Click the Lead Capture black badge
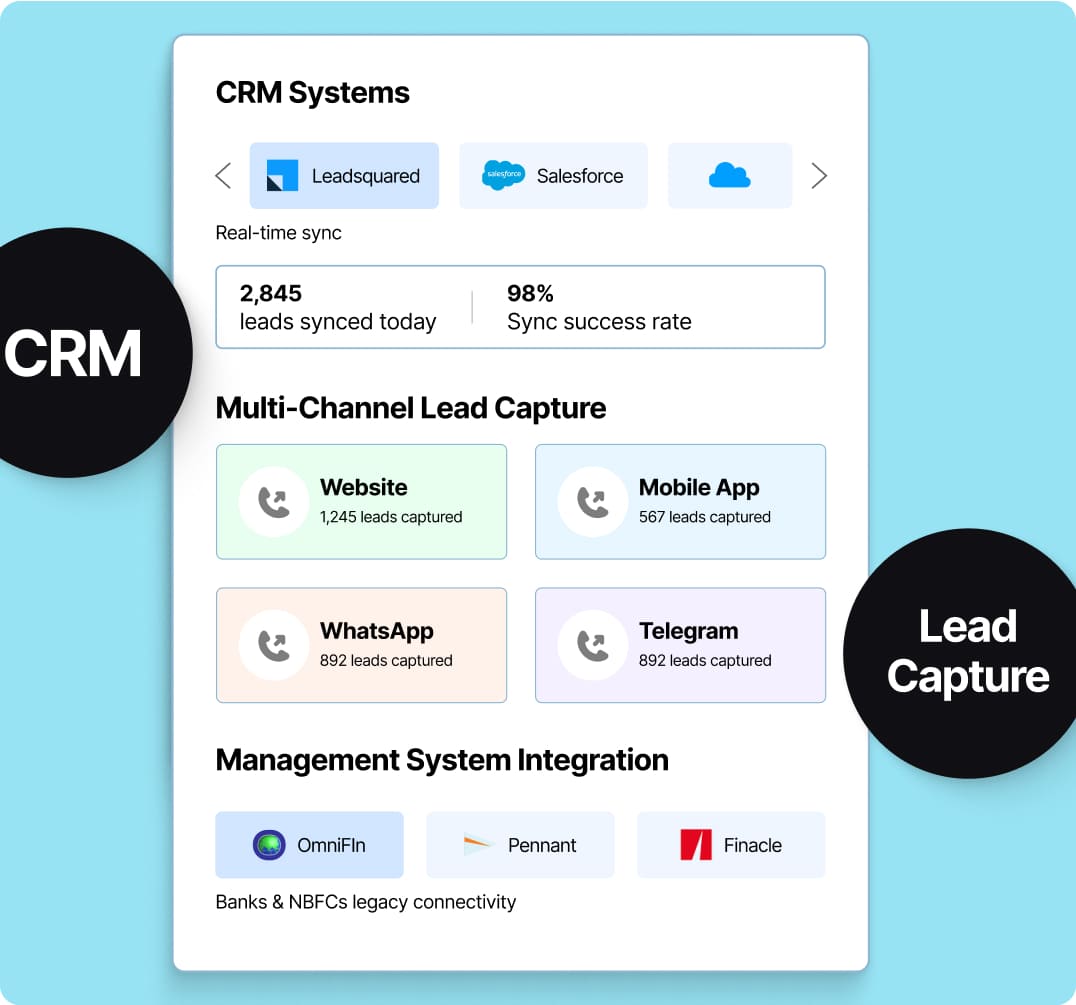 pos(965,652)
